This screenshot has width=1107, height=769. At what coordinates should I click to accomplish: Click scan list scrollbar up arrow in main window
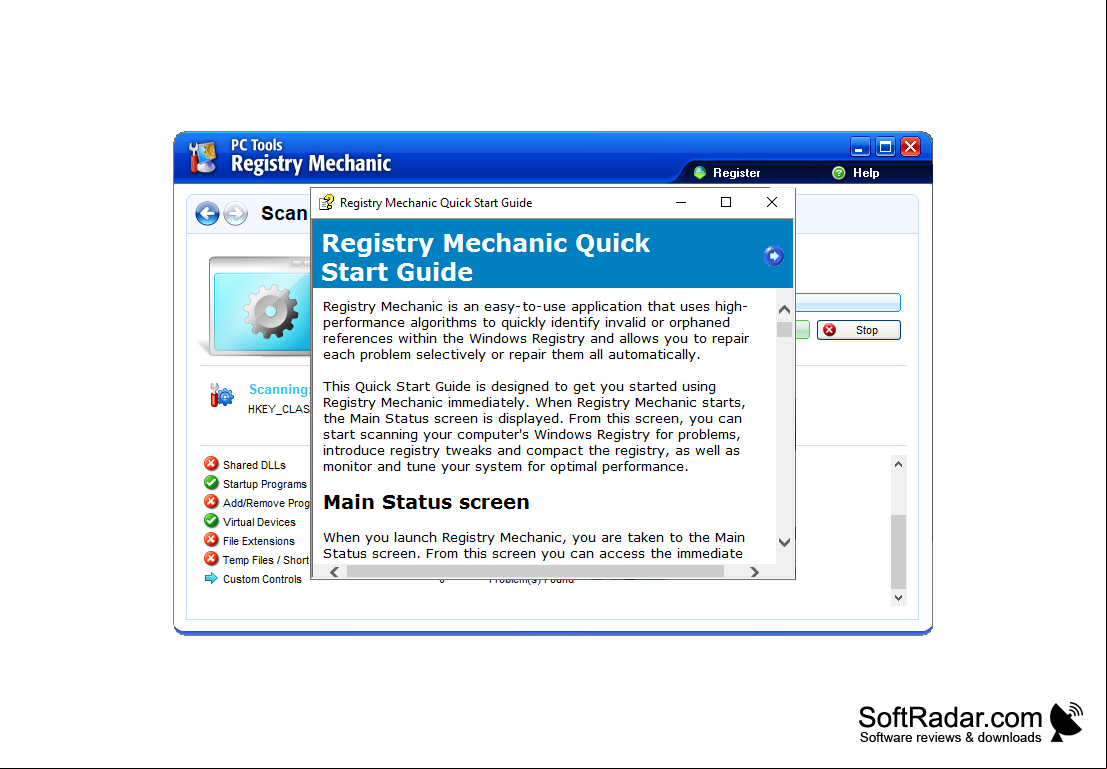coord(898,464)
